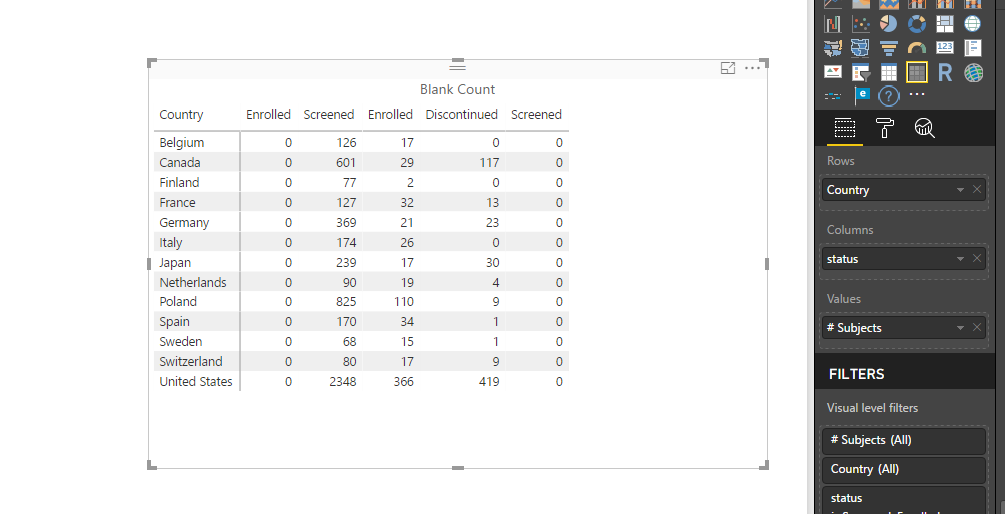Open import custom visual ellipsis menu

click(917, 94)
